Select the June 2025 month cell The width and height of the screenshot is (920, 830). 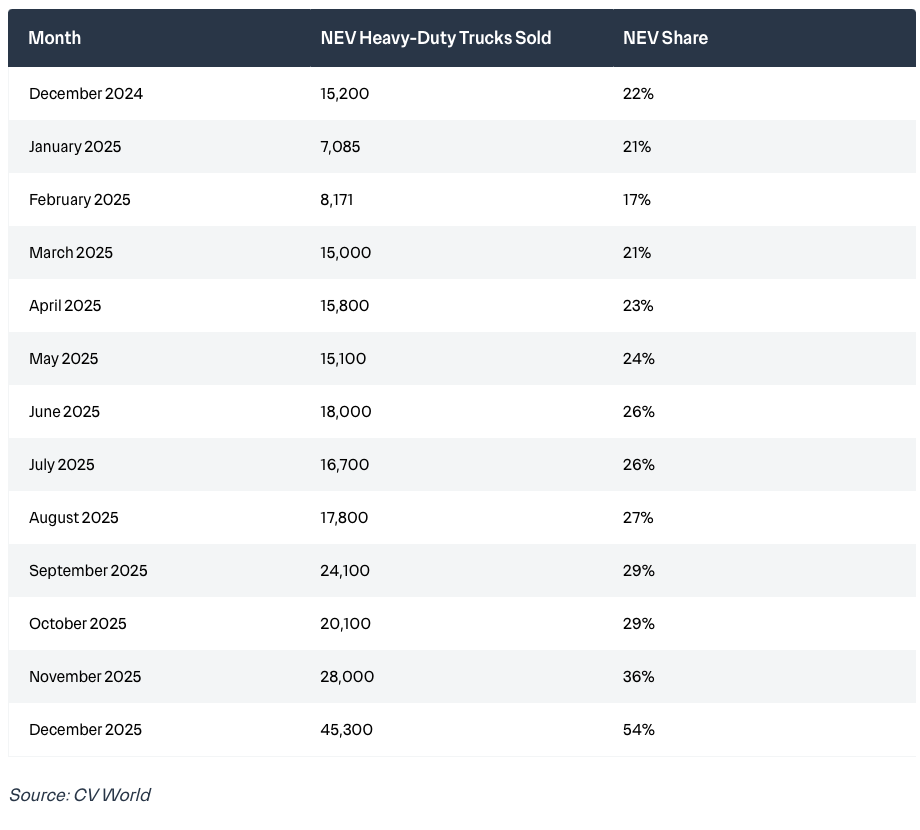coord(65,412)
